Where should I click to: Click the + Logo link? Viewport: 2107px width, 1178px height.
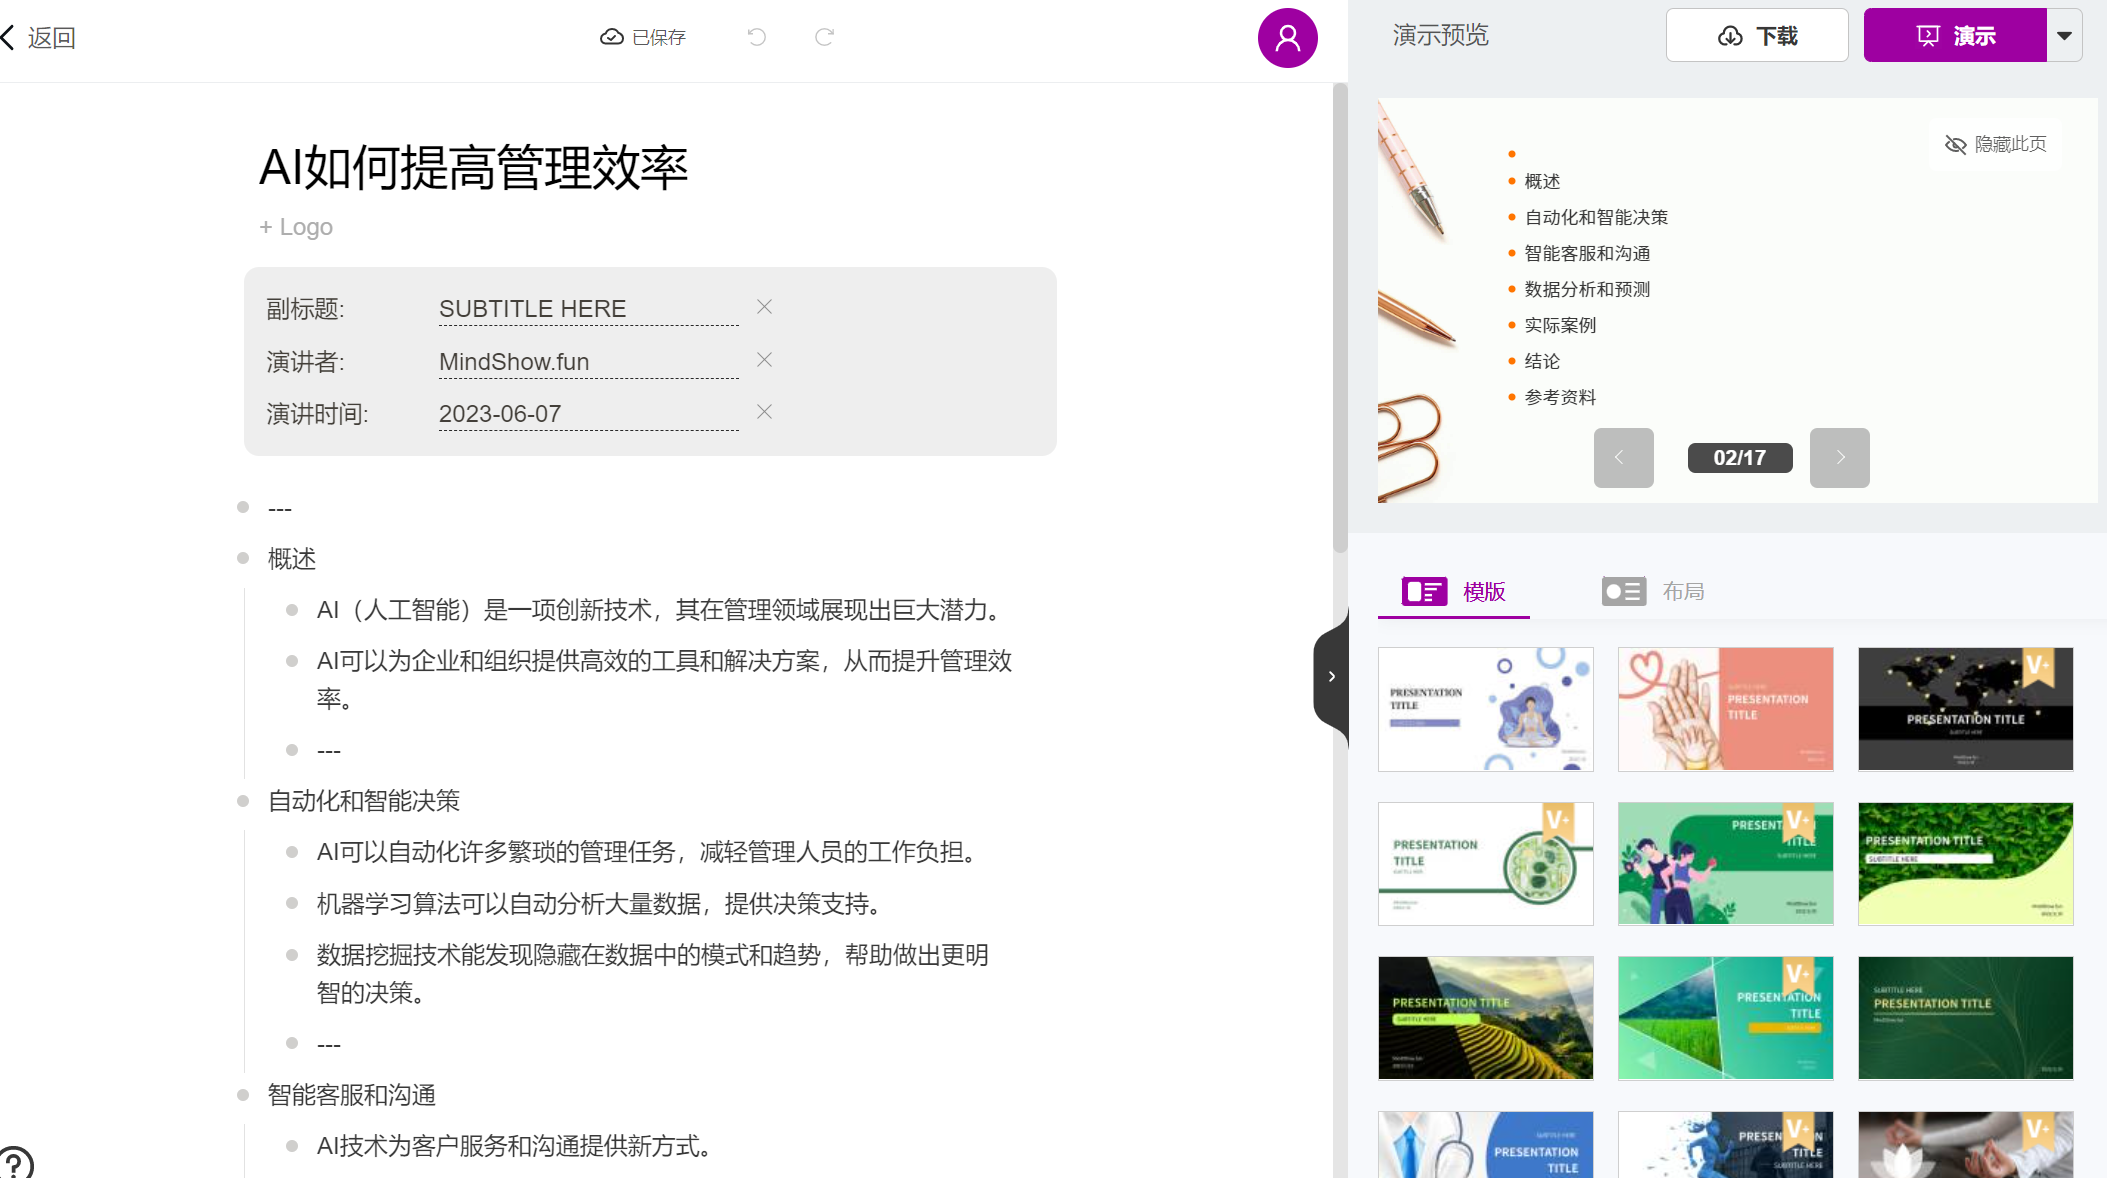[296, 226]
